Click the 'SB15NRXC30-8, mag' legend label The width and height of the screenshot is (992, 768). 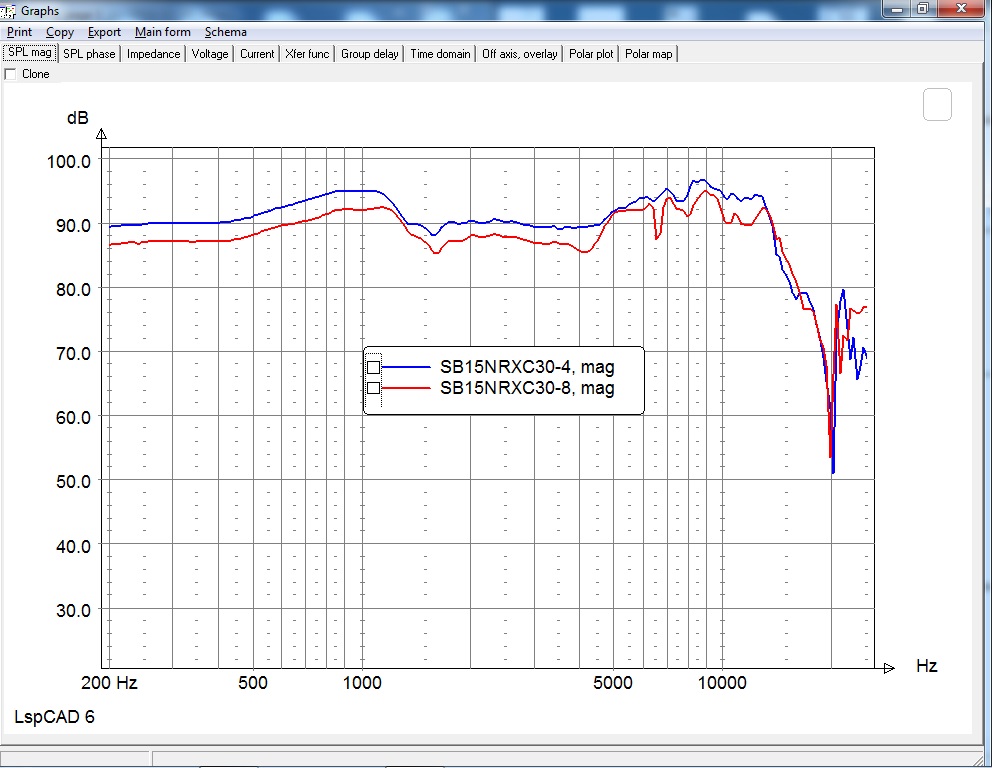pos(527,388)
